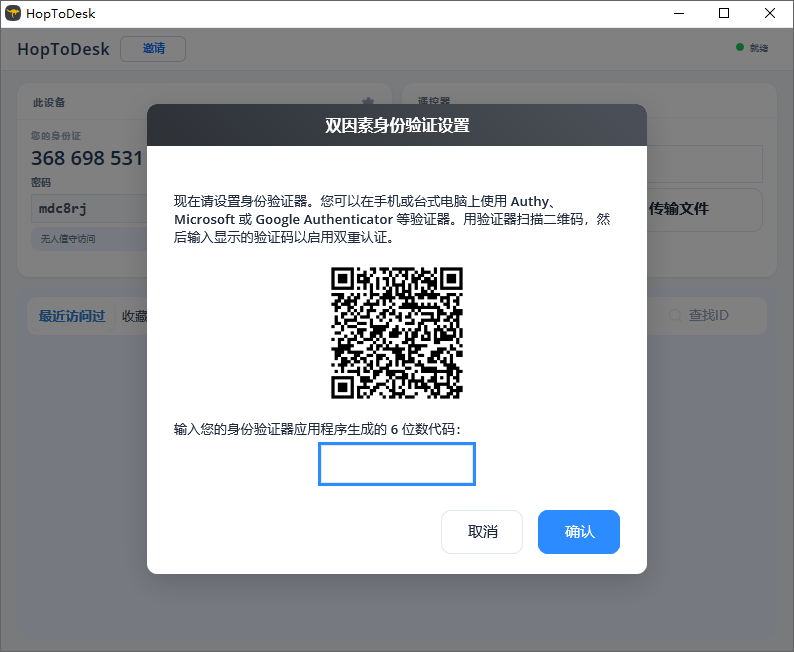Click the 确认 confirm button
794x652 pixels.
(579, 532)
